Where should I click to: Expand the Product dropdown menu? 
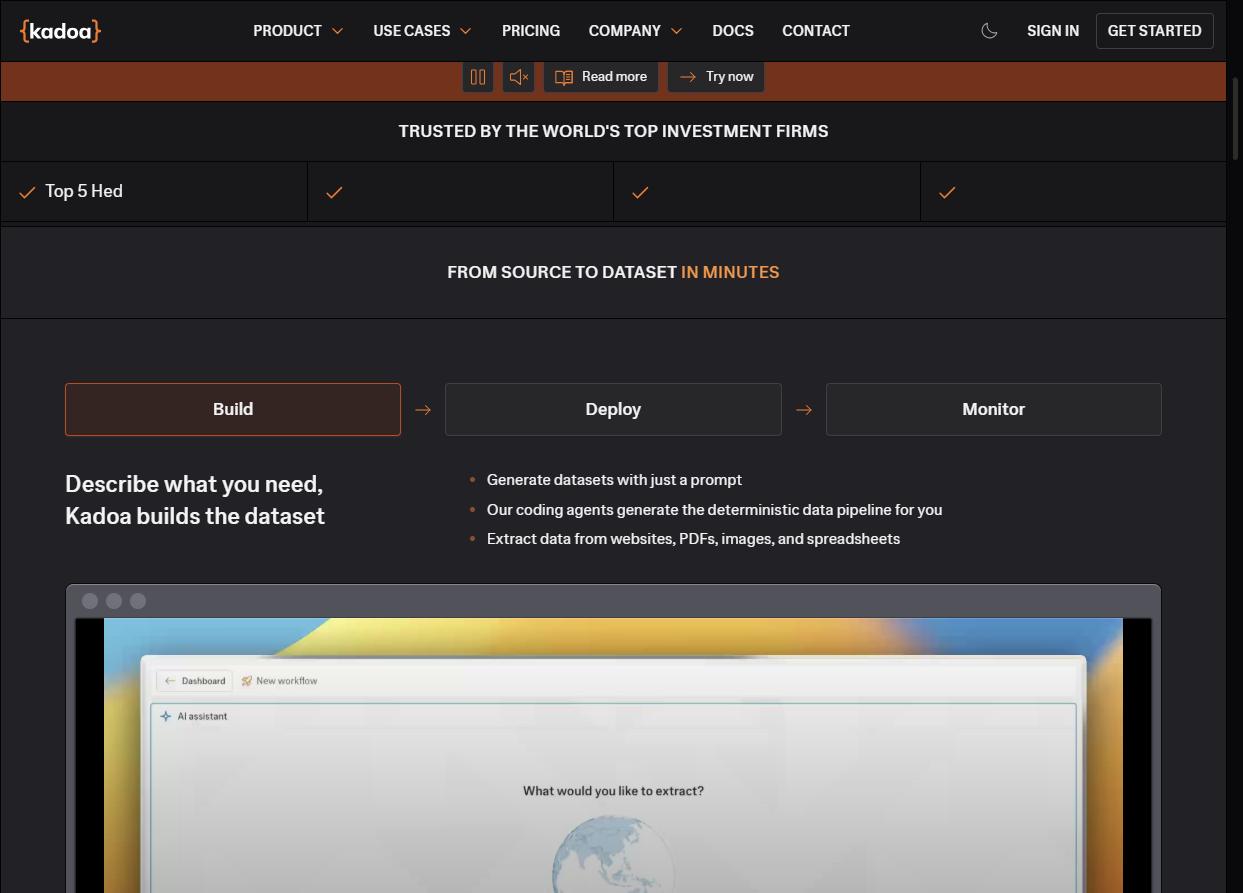click(298, 31)
